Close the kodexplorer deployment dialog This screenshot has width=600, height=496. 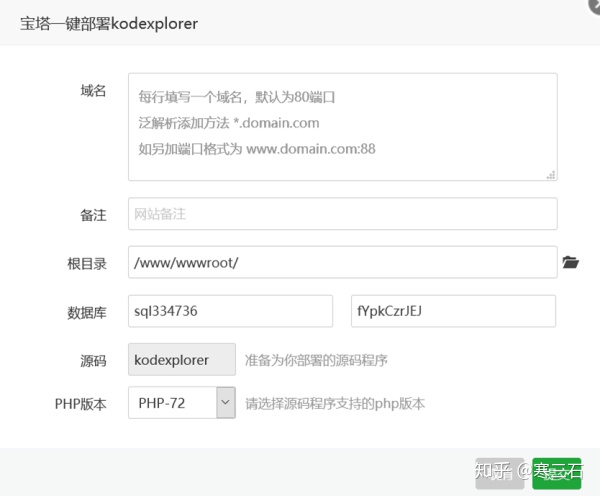(x=595, y=6)
